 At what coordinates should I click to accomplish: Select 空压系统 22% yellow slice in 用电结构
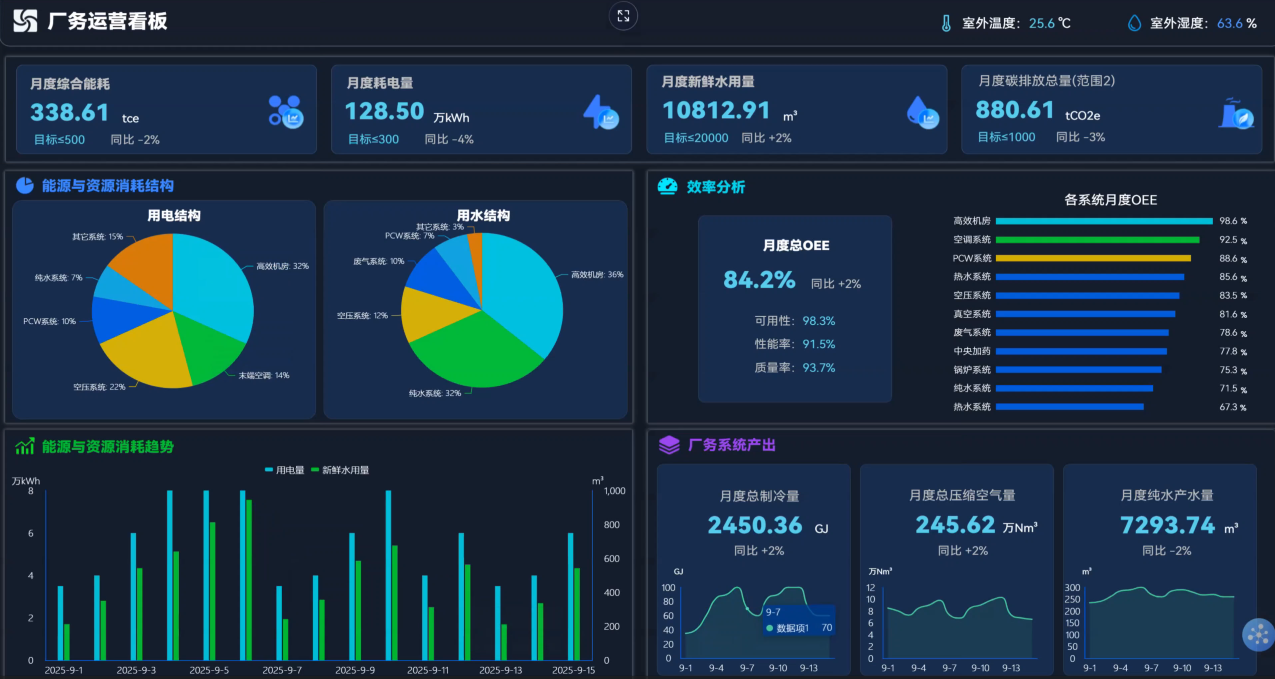150,350
